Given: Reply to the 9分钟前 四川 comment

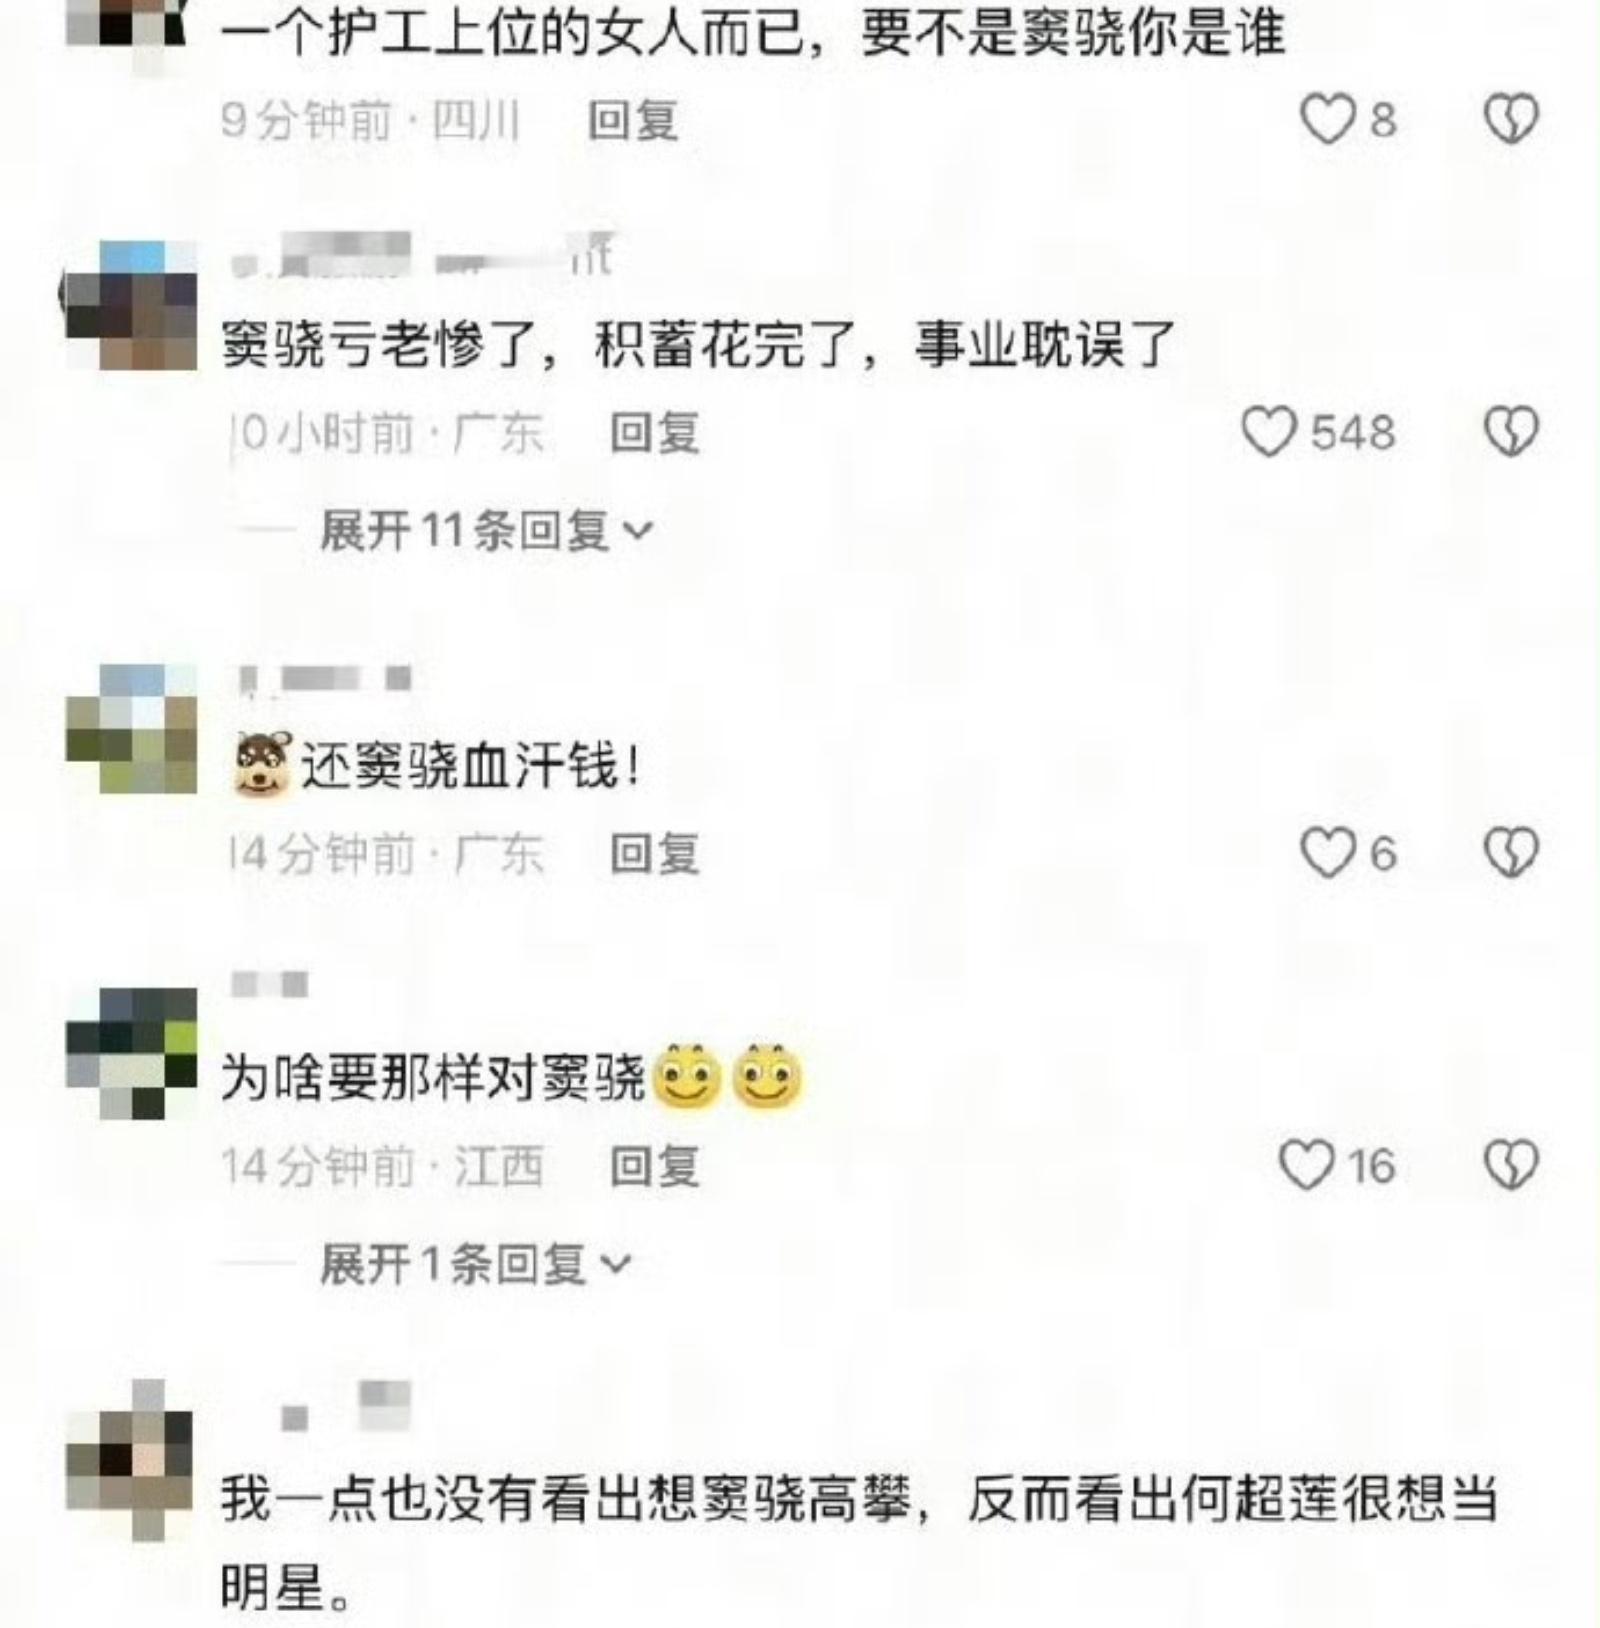Looking at the screenshot, I should [x=633, y=121].
